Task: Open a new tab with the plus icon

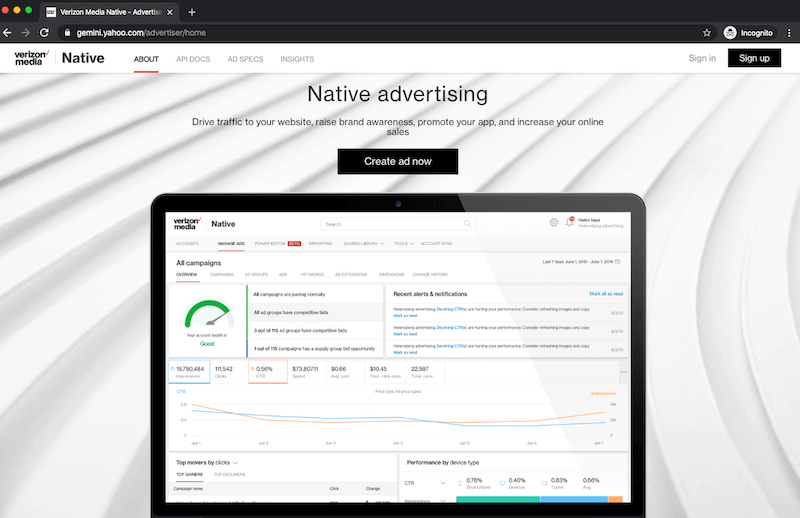Action: pyautogui.click(x=192, y=12)
